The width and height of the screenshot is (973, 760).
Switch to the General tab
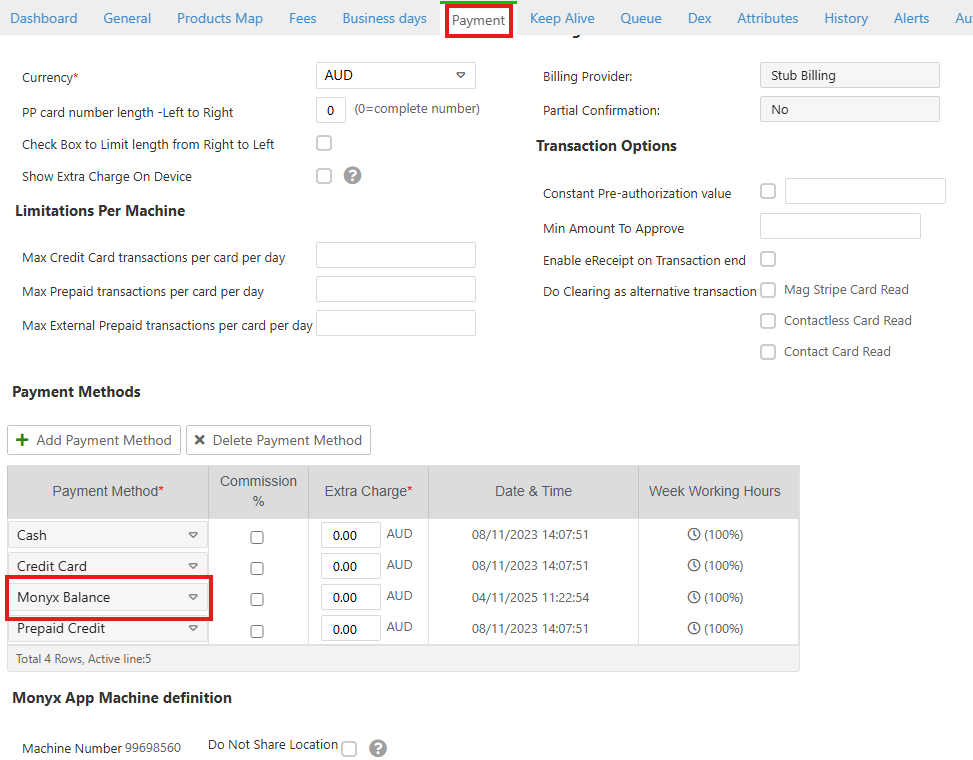tap(127, 18)
